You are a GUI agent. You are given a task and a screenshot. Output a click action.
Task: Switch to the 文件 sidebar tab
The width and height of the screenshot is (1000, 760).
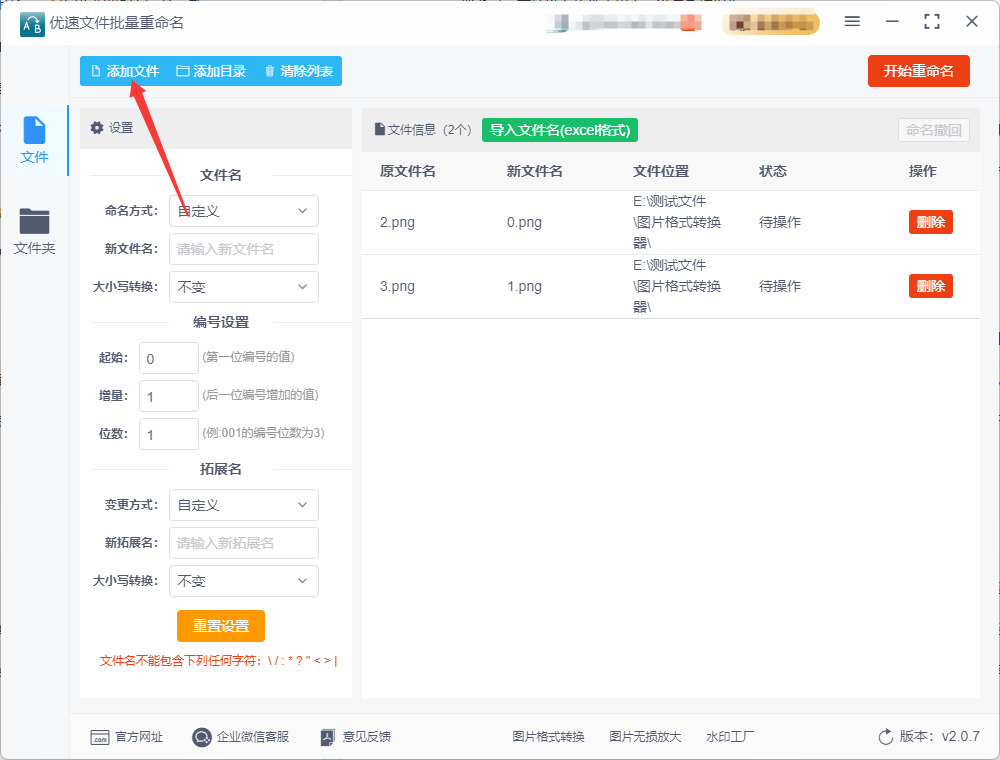pos(34,140)
